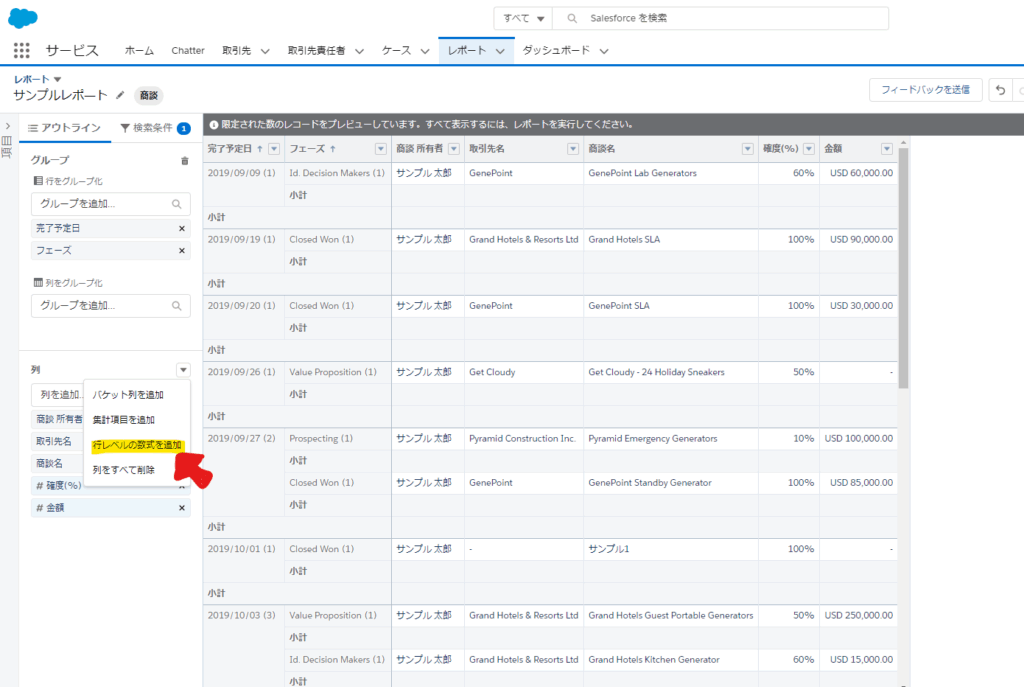Click the 列を追加 input field

click(57, 395)
